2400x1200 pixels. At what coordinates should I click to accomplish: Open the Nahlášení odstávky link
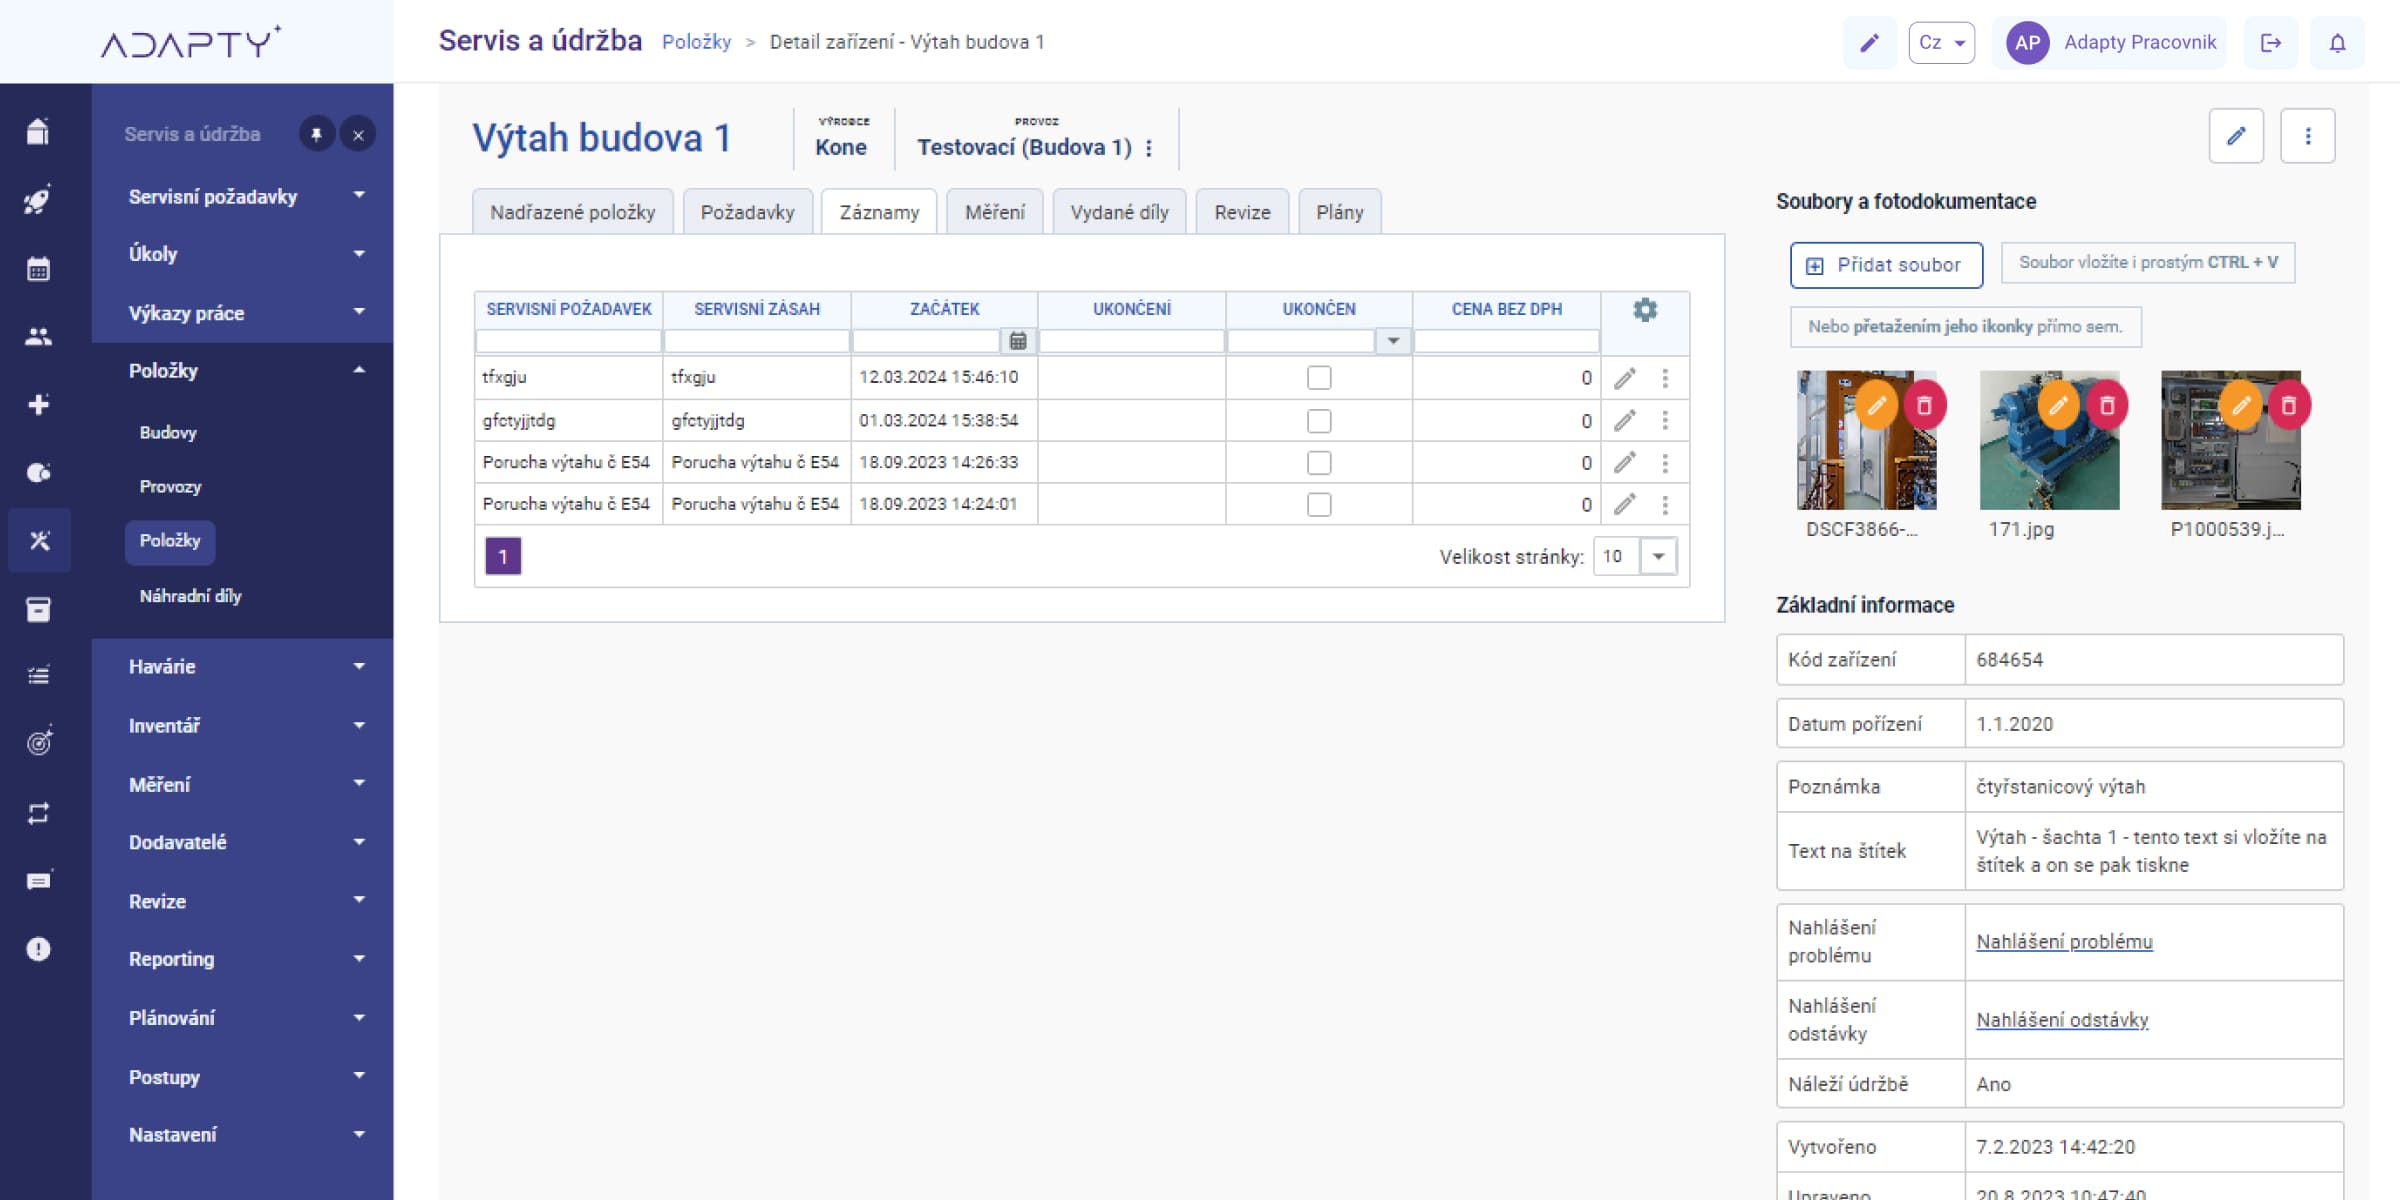[x=2062, y=1020]
